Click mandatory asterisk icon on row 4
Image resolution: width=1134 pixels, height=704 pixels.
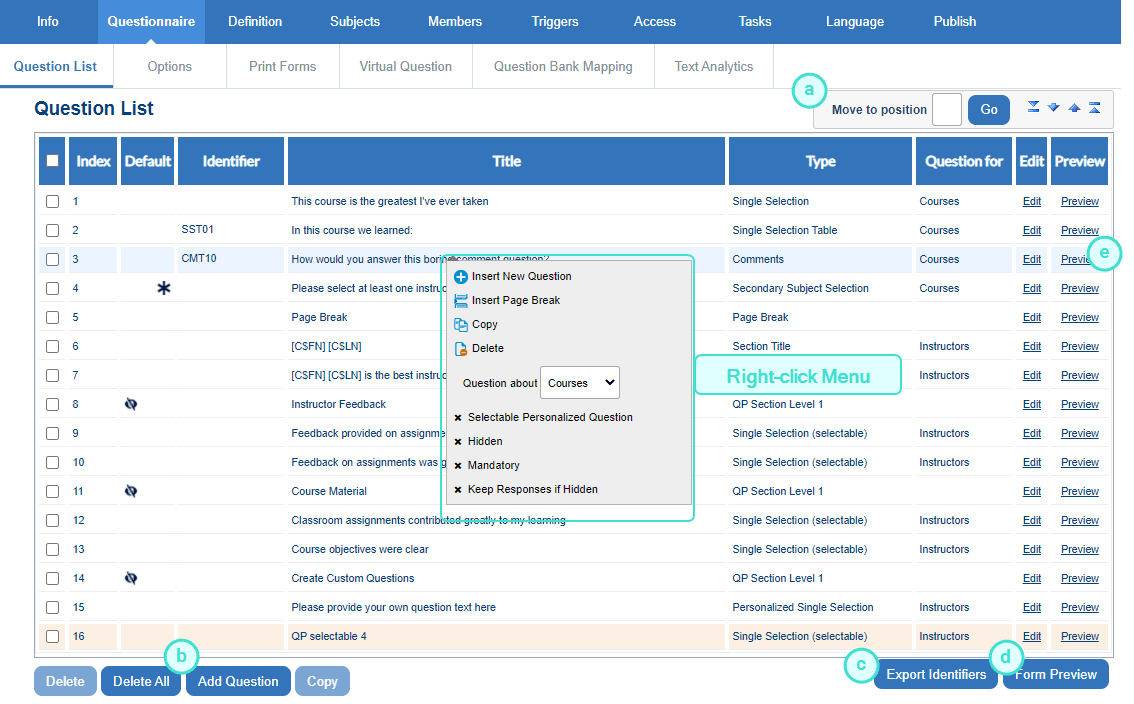point(164,288)
